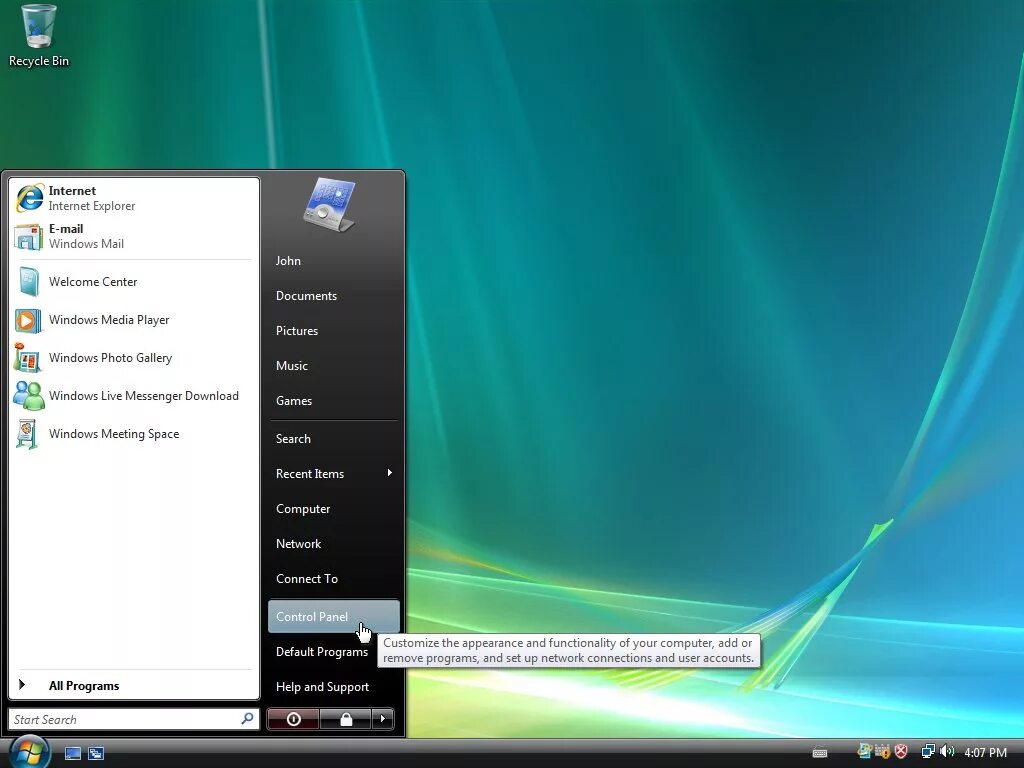Open the Games folder
Screen dimensions: 1024x768
tap(333, 401)
